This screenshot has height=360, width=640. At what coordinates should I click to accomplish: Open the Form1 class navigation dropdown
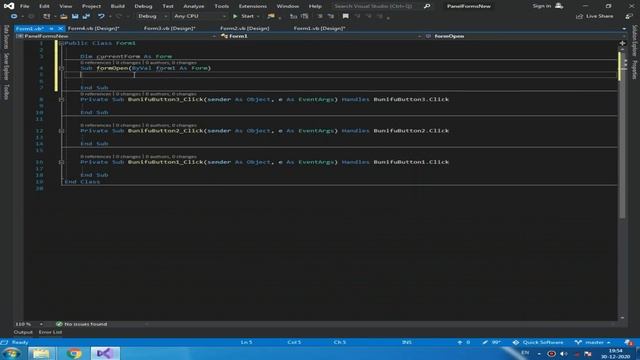coord(321,36)
